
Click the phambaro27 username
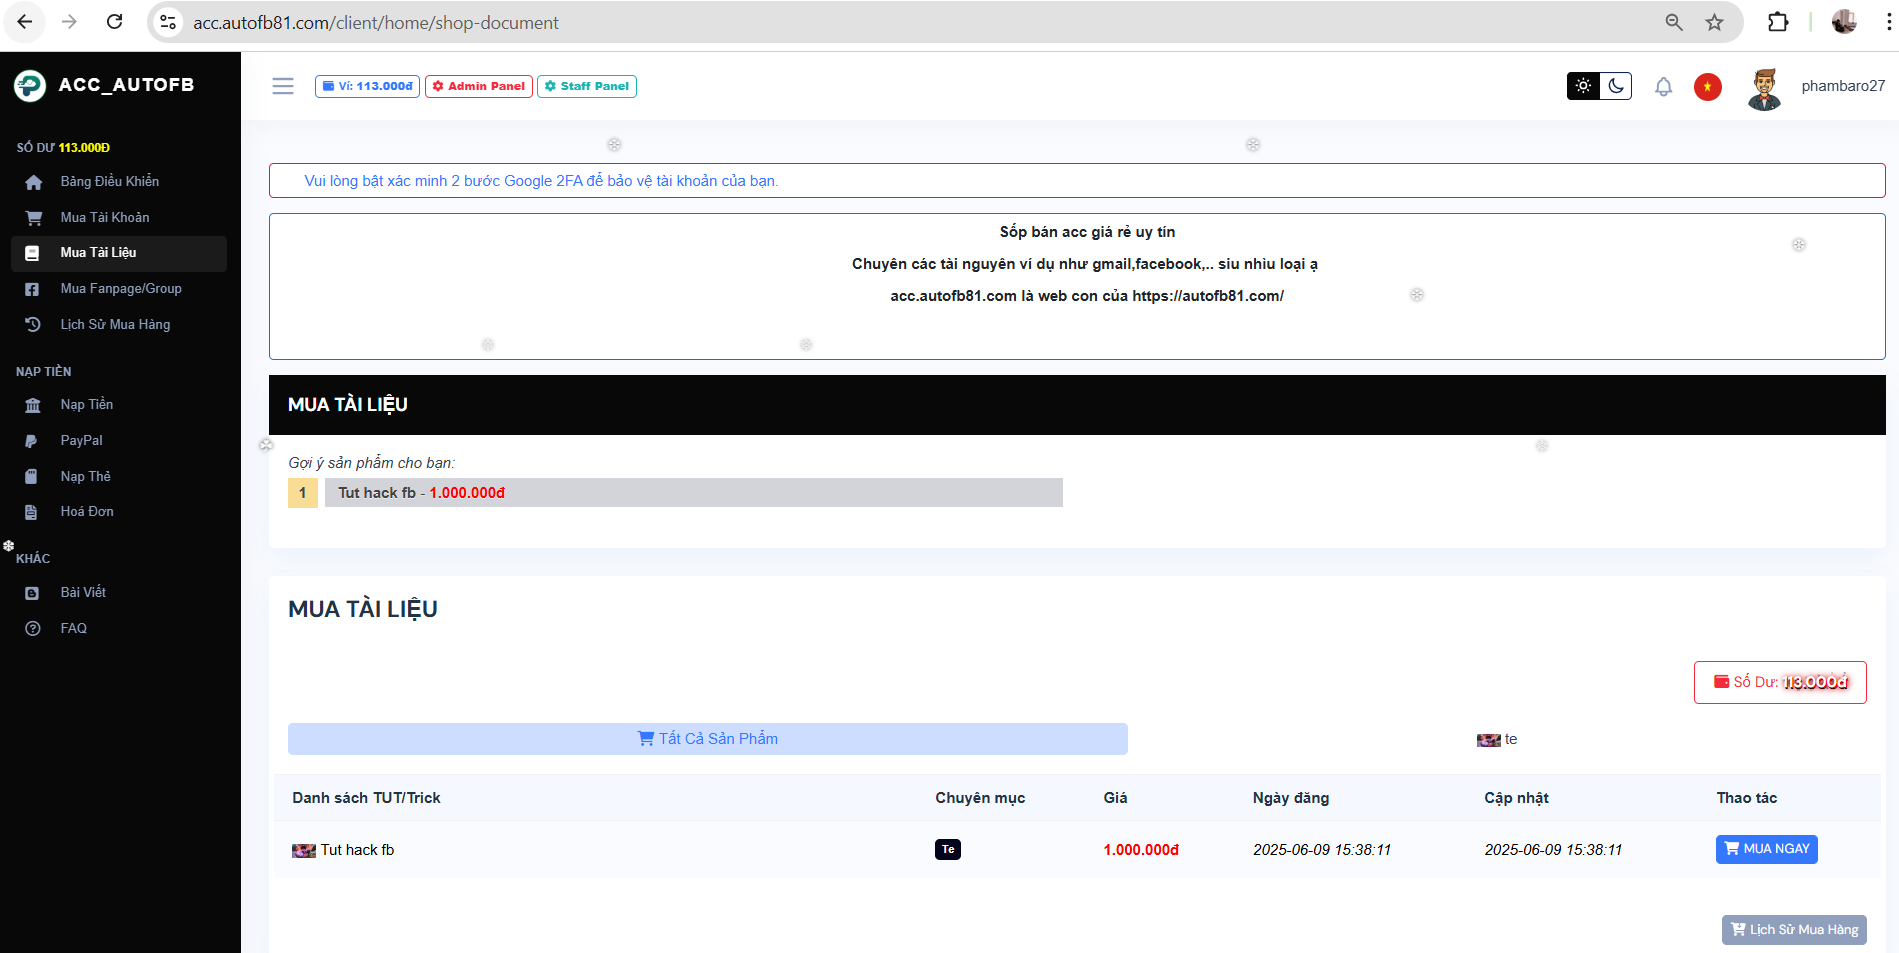1843,87
